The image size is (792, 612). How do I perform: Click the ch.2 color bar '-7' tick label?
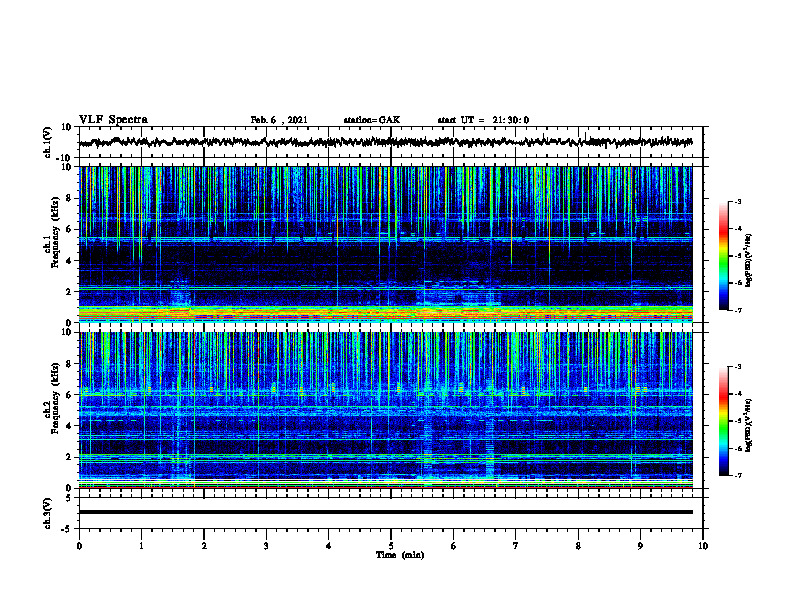coord(738,475)
